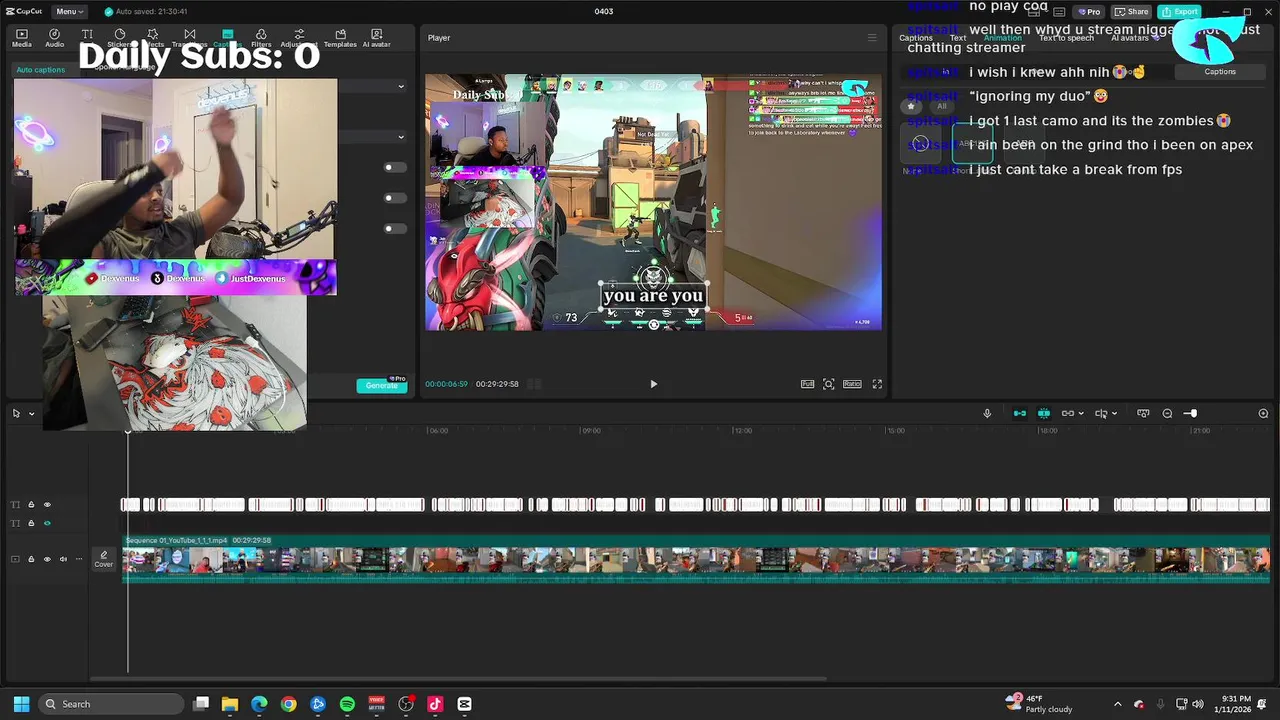The height and width of the screenshot is (720, 1280).
Task: Click the Pro button
Action: 1087,11
